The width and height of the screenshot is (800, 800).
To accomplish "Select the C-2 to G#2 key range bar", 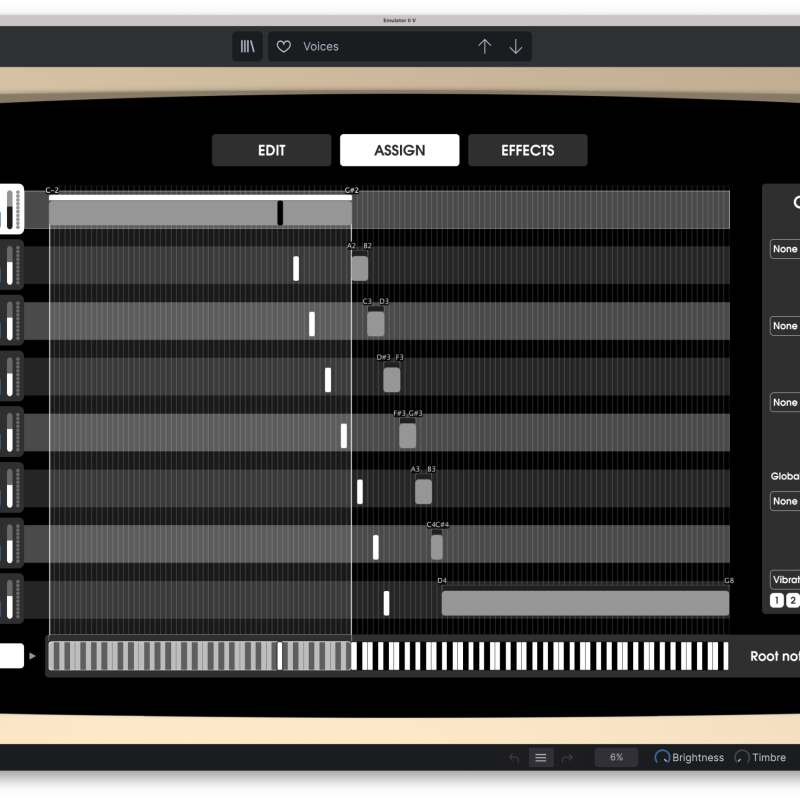I will (x=201, y=213).
